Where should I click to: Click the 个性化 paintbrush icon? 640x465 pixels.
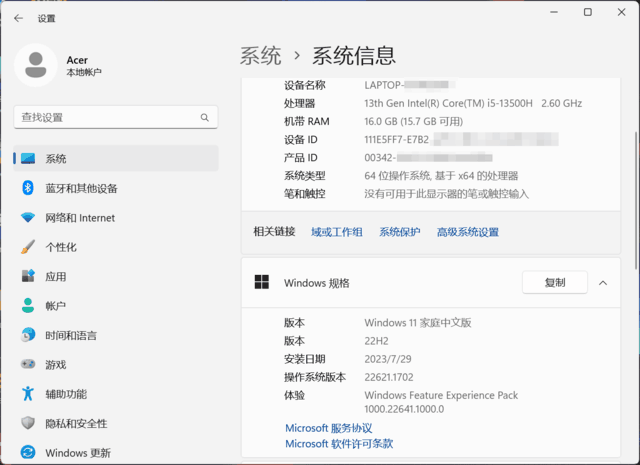coord(28,247)
